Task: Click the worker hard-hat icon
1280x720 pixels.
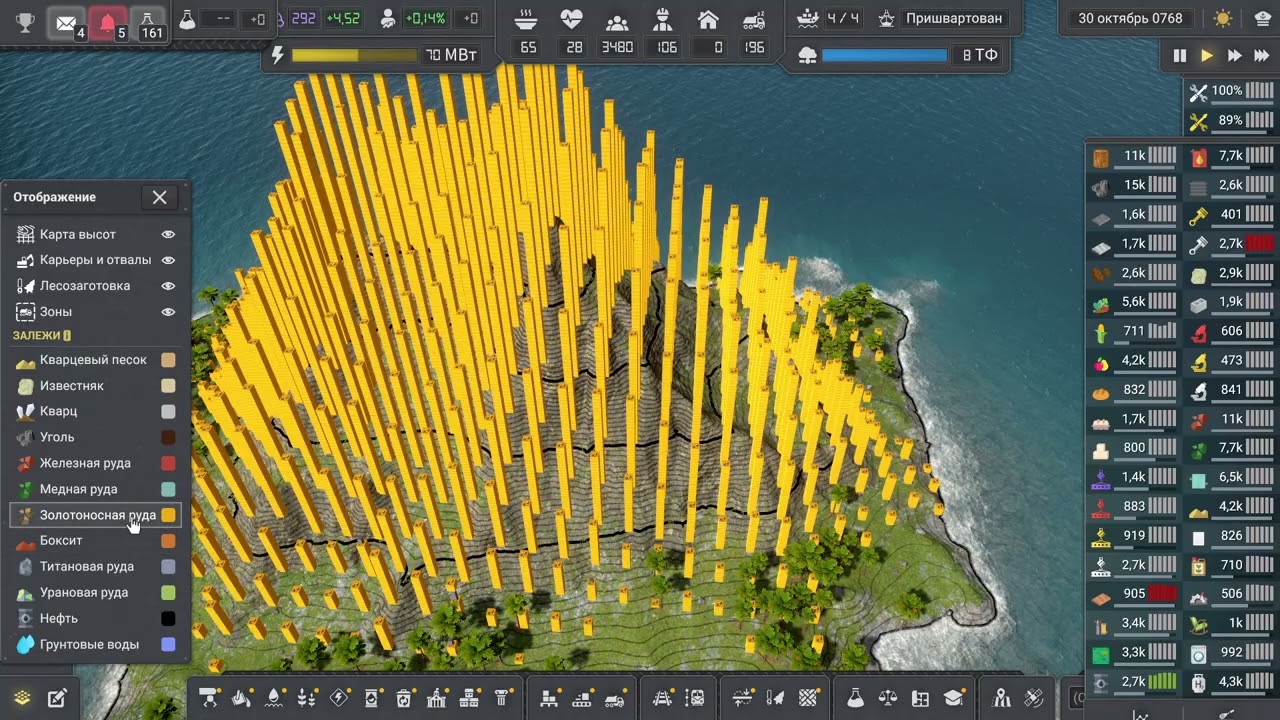Action: [662, 20]
